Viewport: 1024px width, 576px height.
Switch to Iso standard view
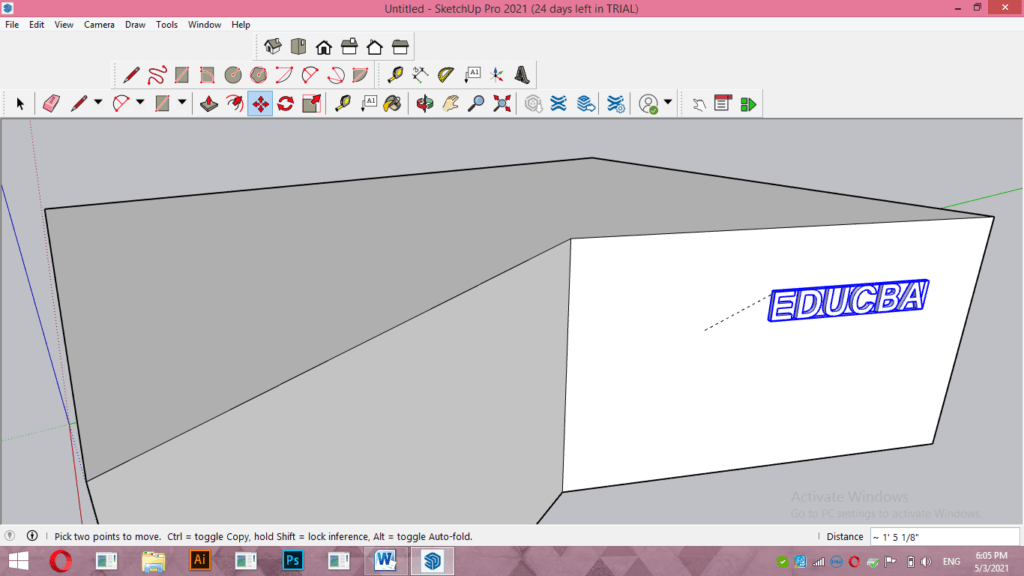[273, 45]
